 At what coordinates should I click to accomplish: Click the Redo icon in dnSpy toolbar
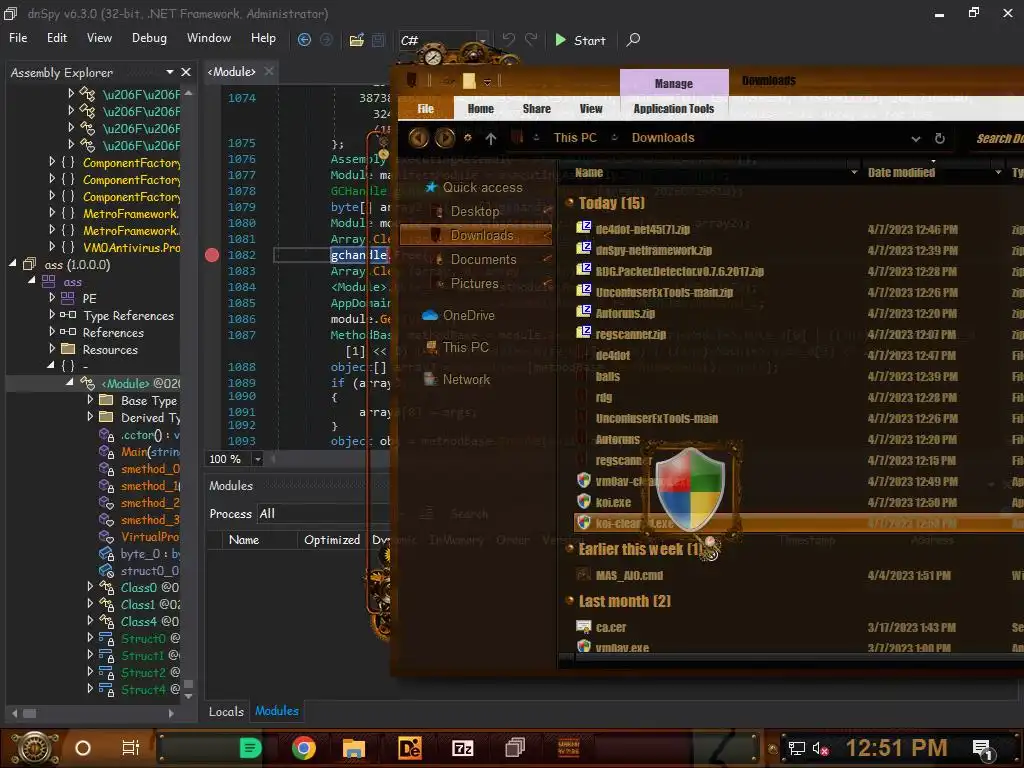(532, 40)
